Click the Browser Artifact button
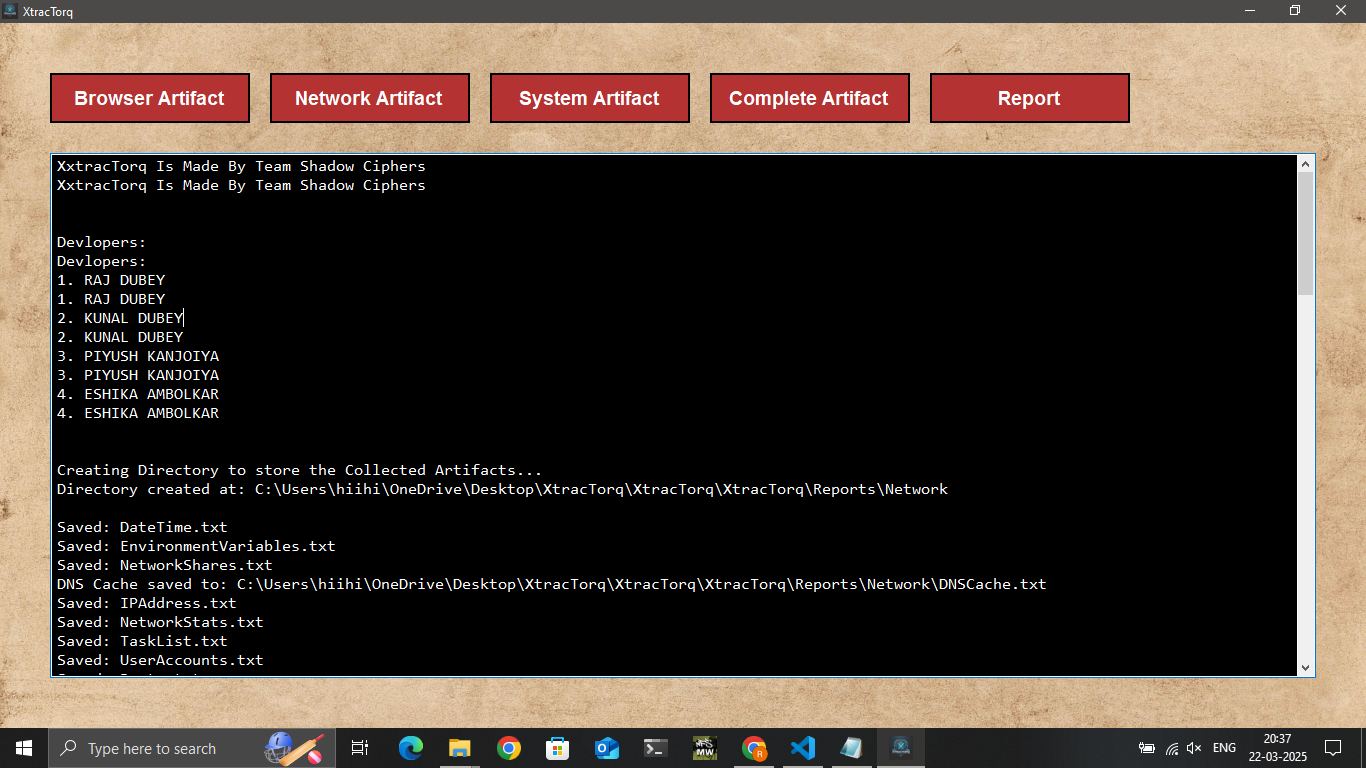1366x768 pixels. [x=149, y=98]
